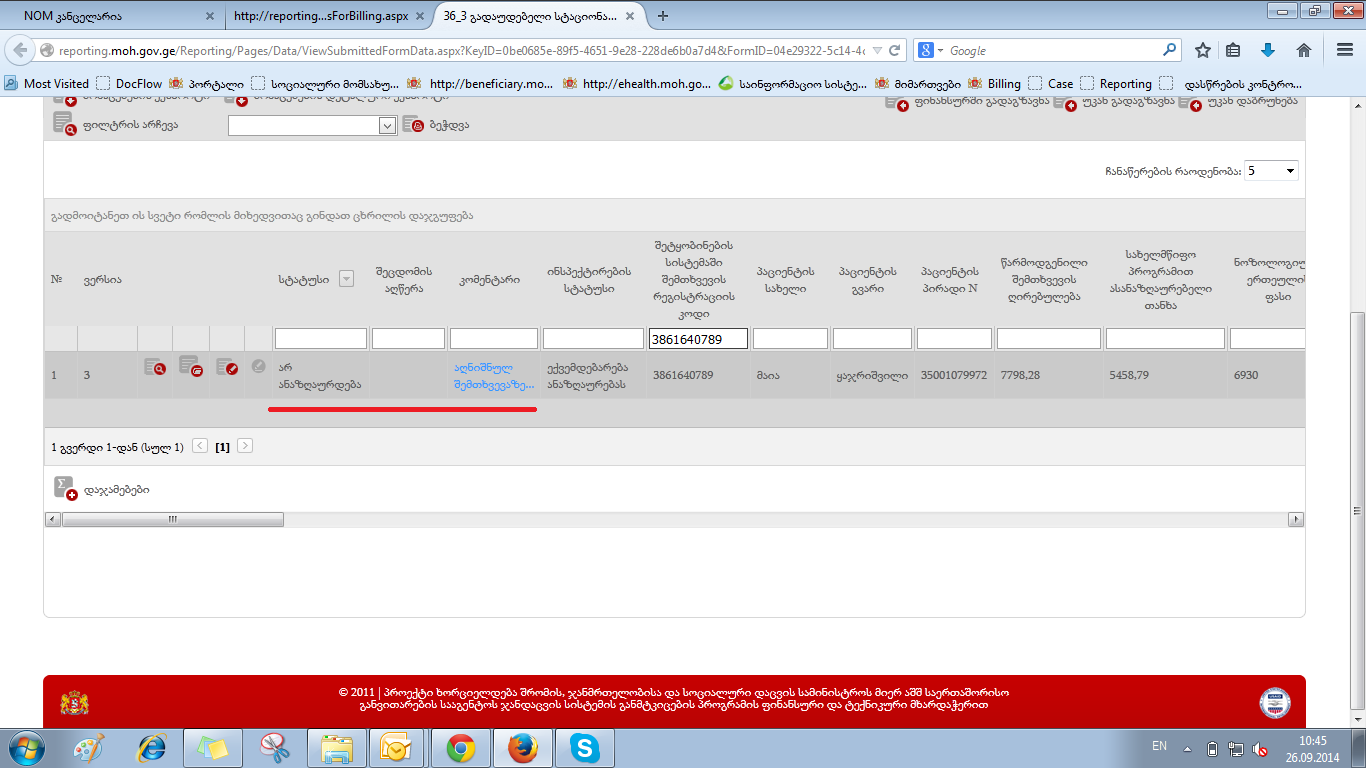The height and width of the screenshot is (768, 1366).
Task: Open Skype from the Windows taskbar
Action: coord(585,748)
